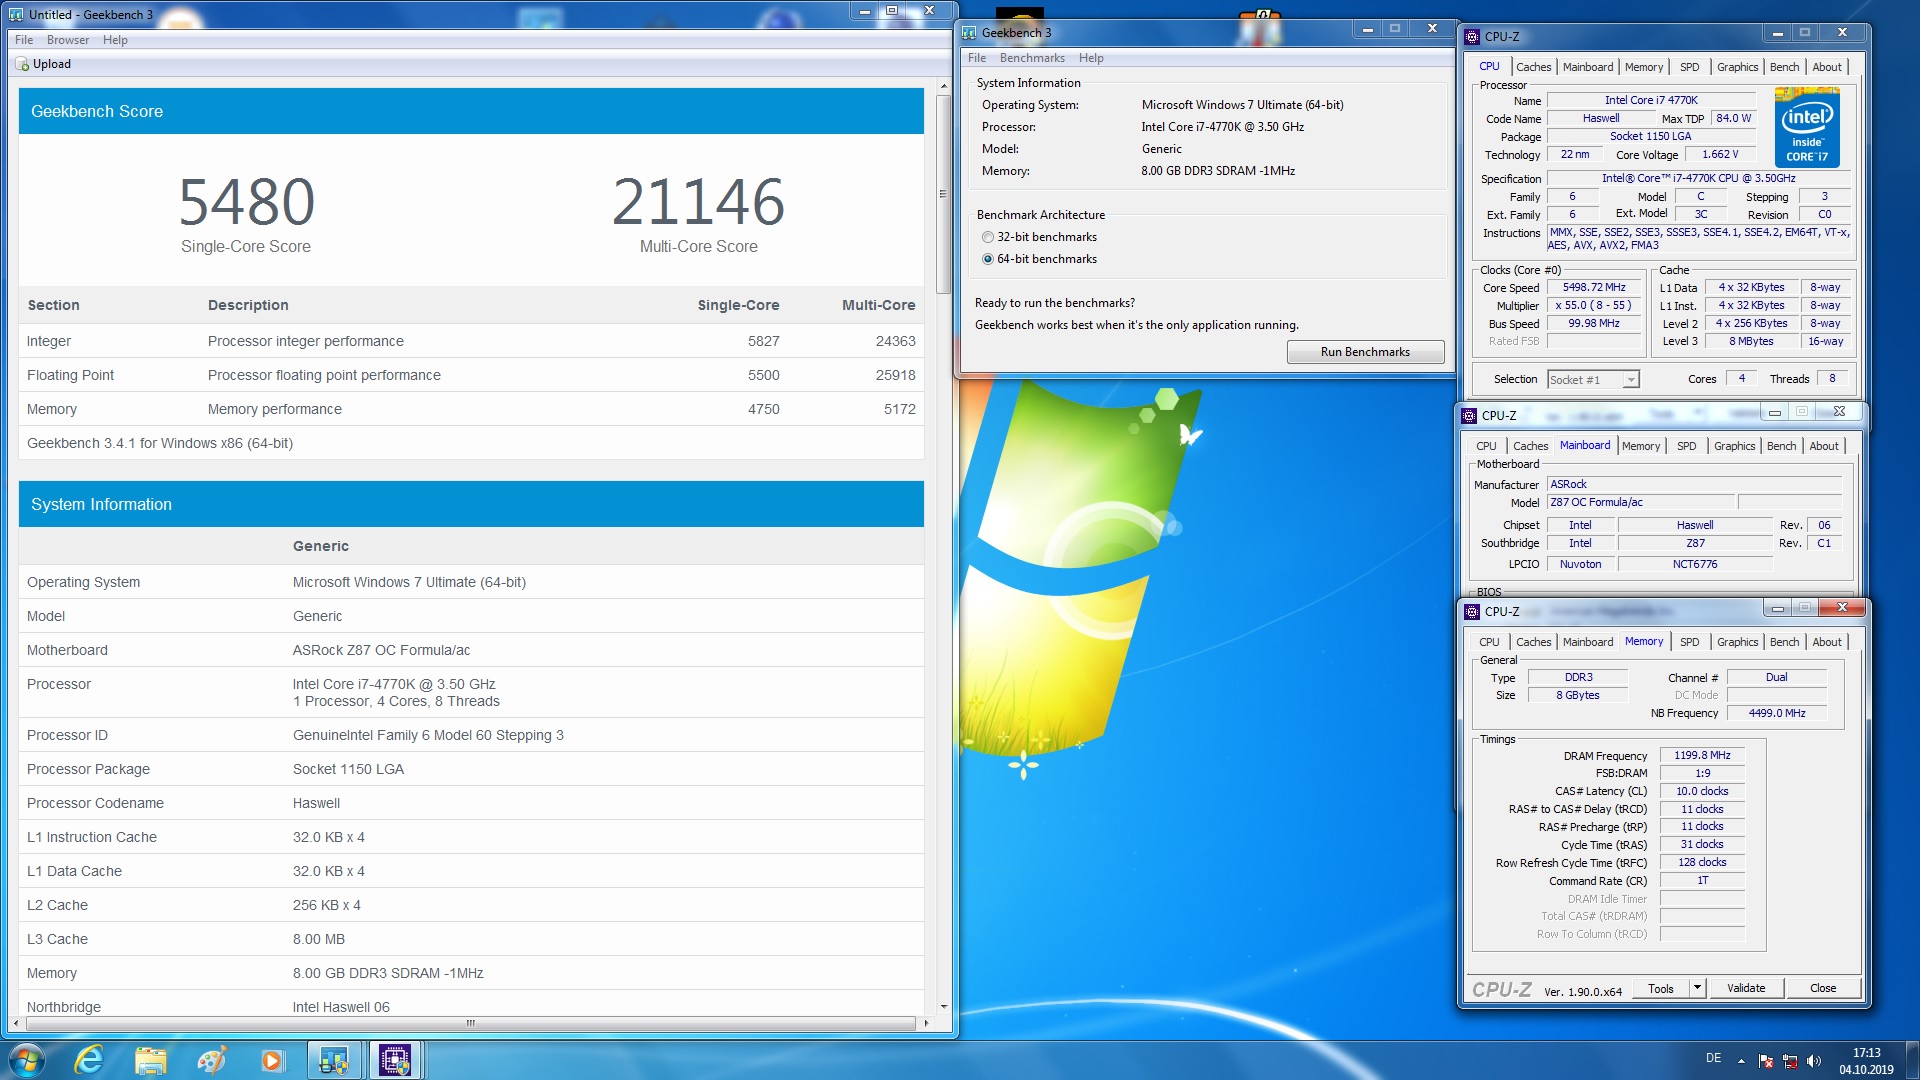Image resolution: width=1920 pixels, height=1080 pixels.
Task: Open Help menu in Untitled Geekbench window
Action: pyautogui.click(x=115, y=40)
